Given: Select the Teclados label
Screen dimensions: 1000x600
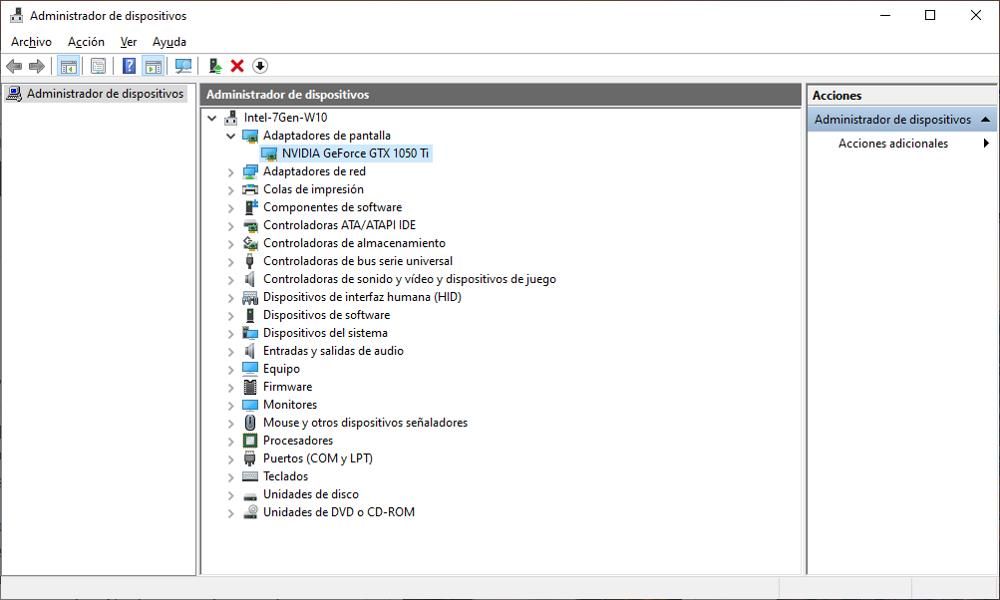Looking at the screenshot, I should point(285,476).
